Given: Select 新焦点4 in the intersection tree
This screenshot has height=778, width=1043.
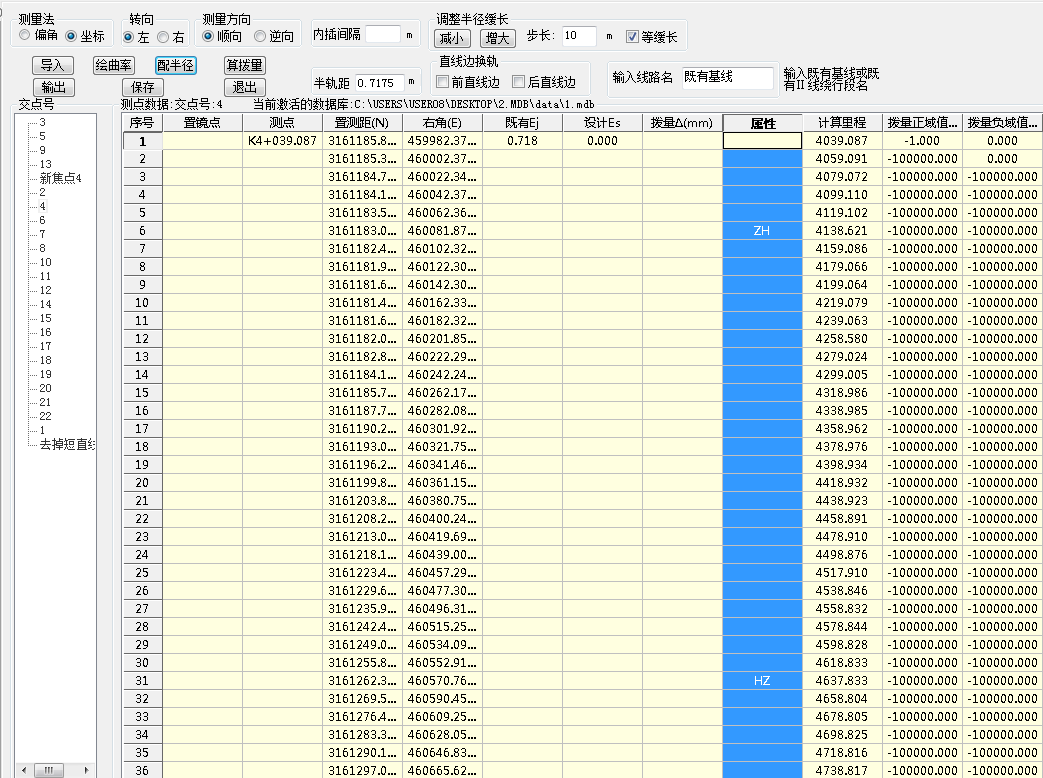Looking at the screenshot, I should click(60, 178).
